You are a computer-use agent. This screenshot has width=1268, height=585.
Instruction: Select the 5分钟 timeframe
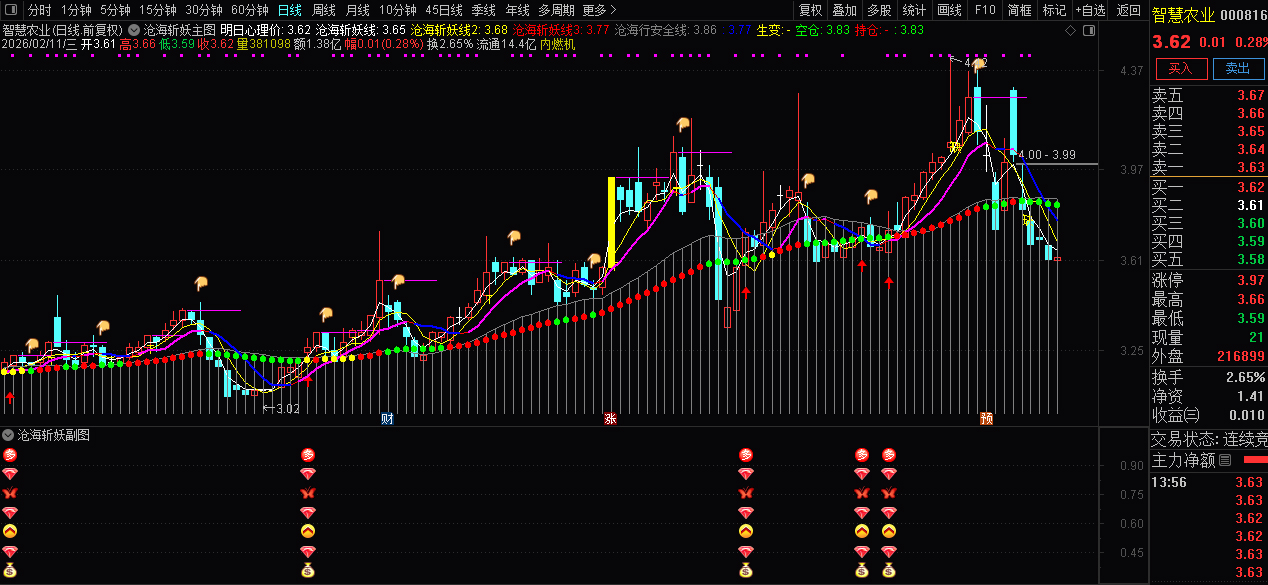(x=115, y=10)
